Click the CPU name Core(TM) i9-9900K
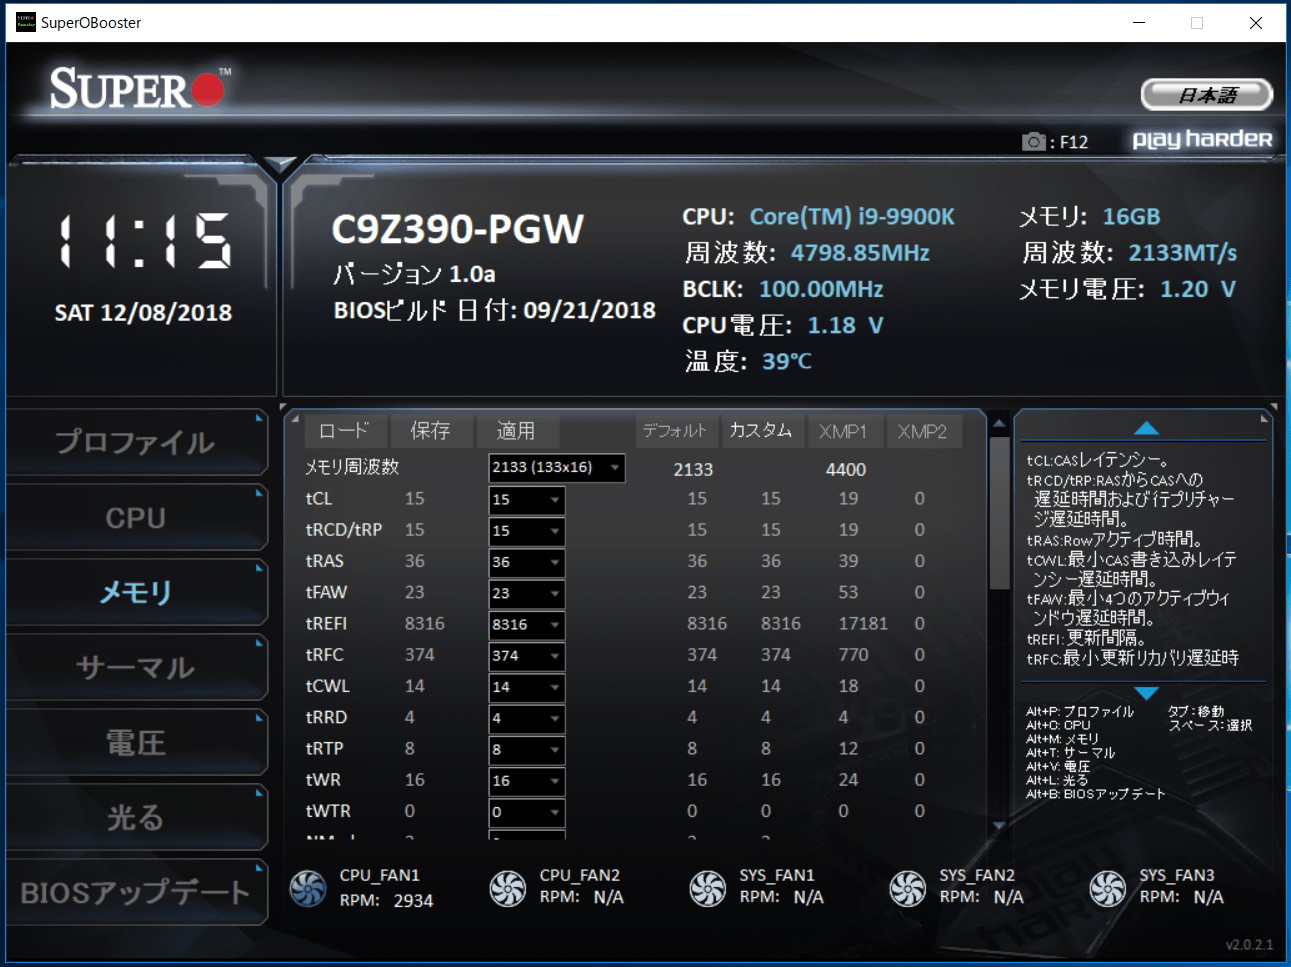Viewport: 1291px width, 967px height. click(x=852, y=217)
